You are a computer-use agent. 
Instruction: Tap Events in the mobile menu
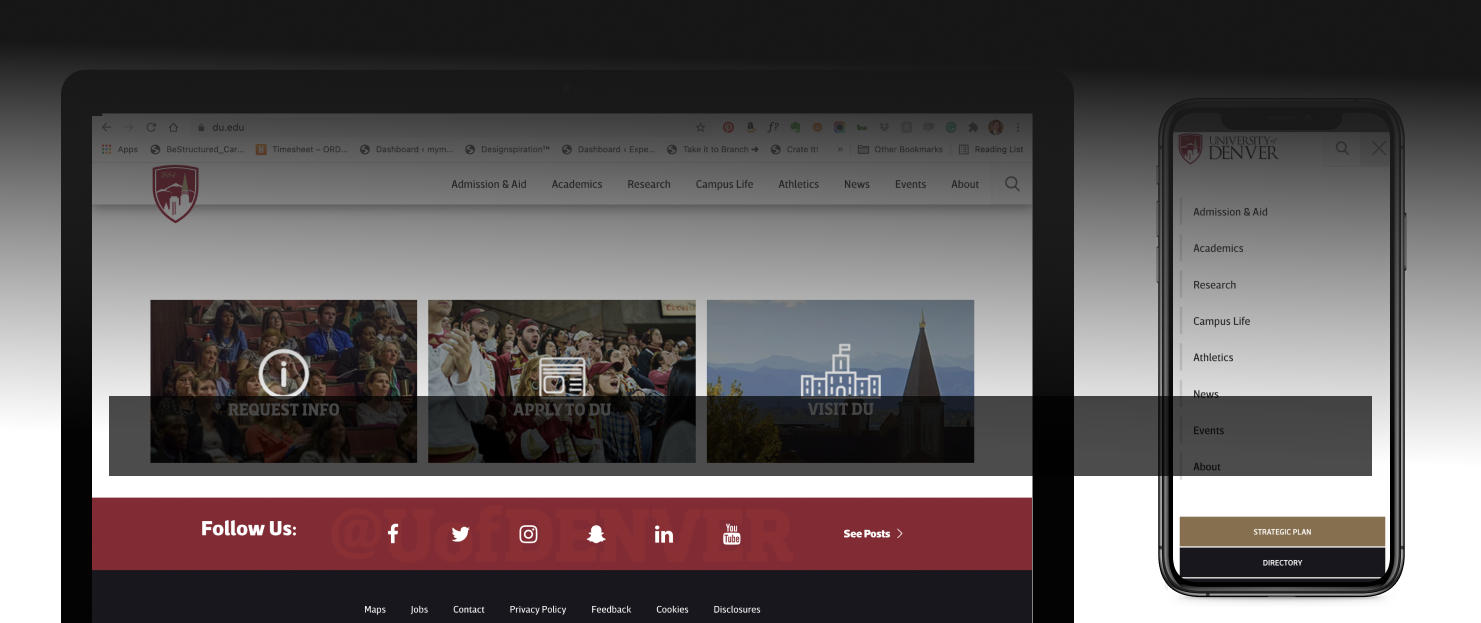coord(1208,430)
